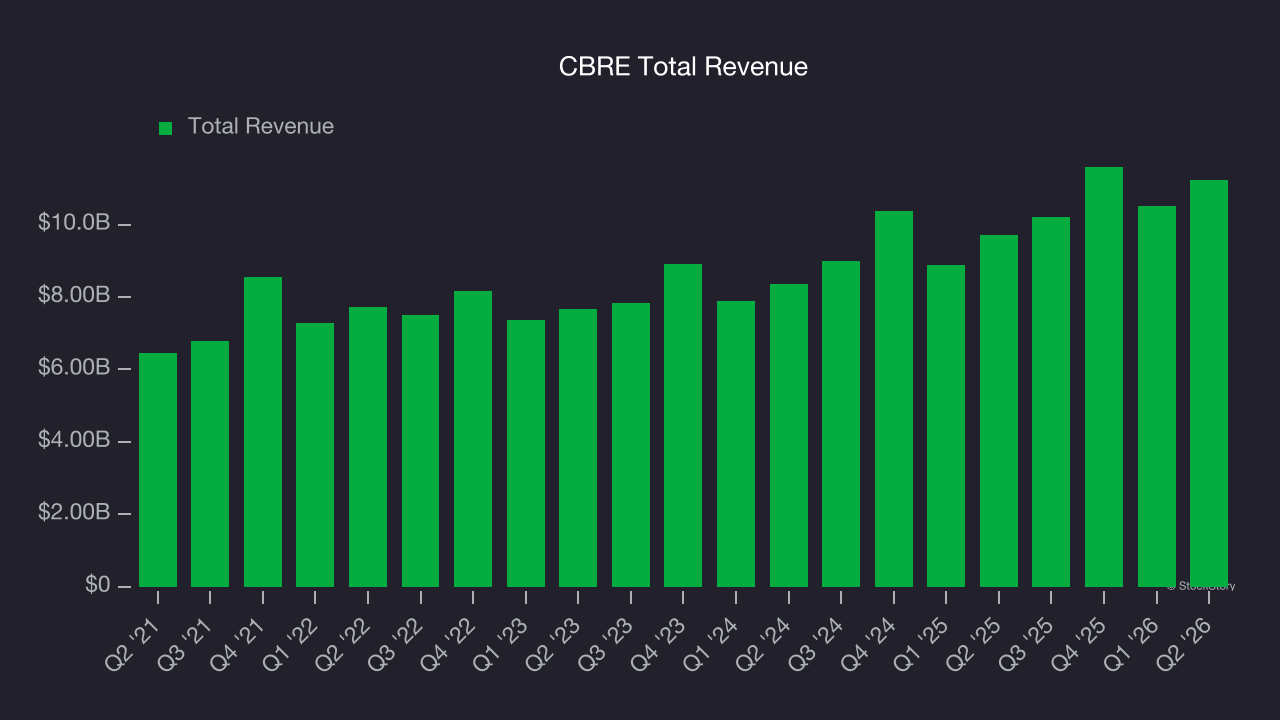The image size is (1280, 720).
Task: Choose the Q4 '22 revenue bar
Action: pos(473,439)
